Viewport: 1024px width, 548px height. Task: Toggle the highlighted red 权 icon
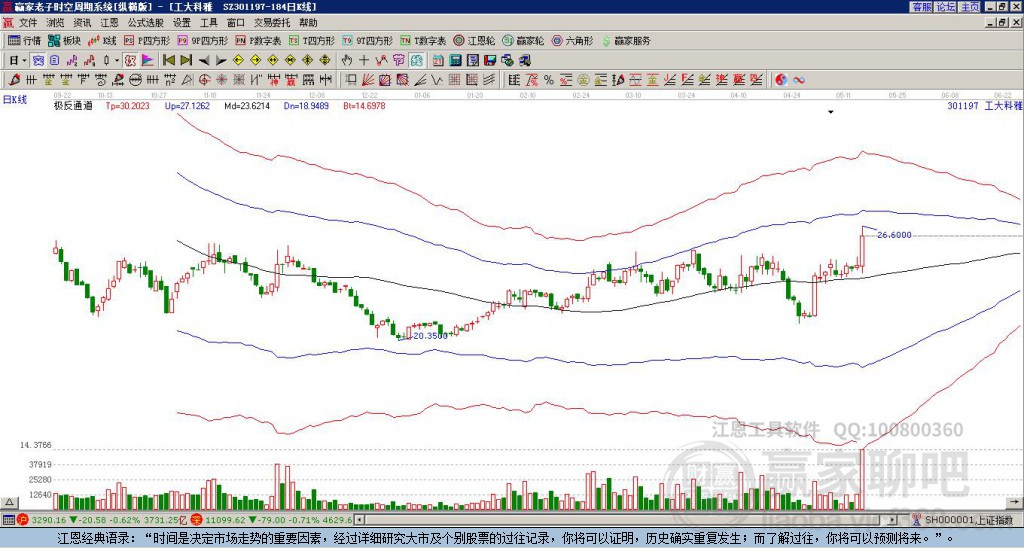click(x=129, y=61)
